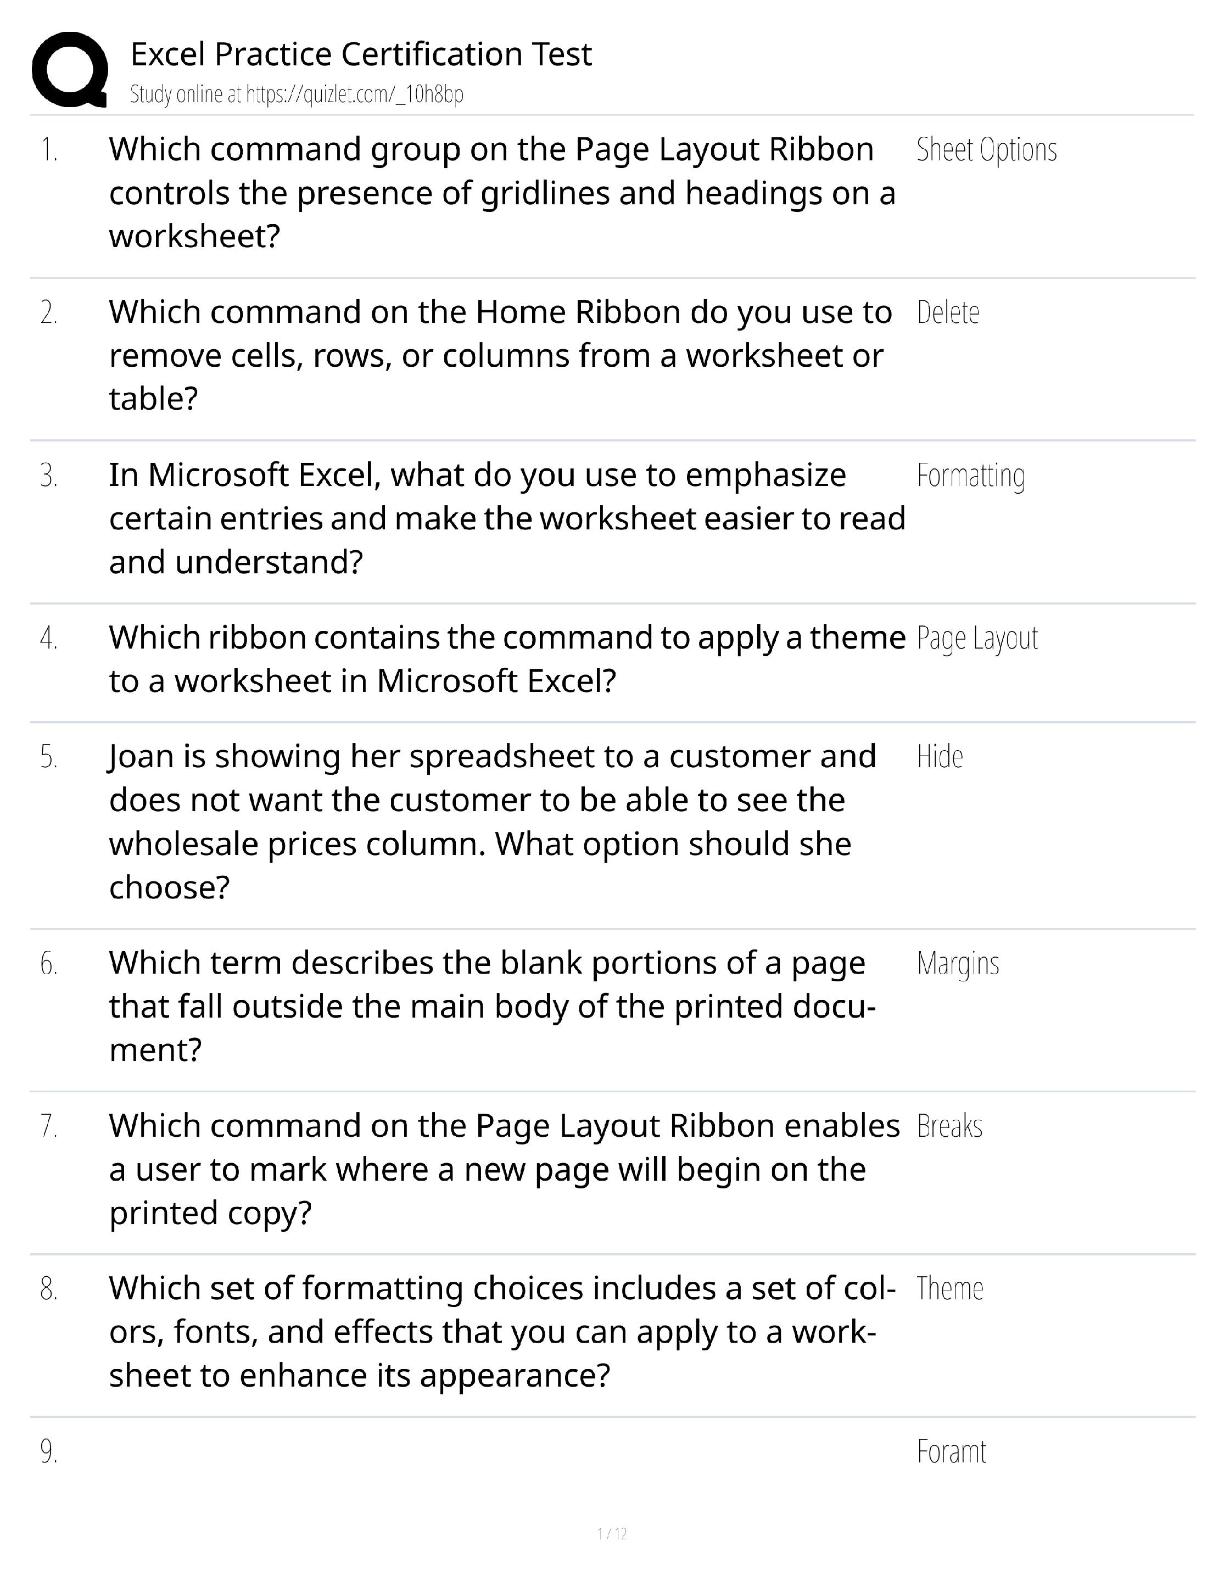Viewport: 1224px width, 1584px height.
Task: Click the question about emphasizing certain entries
Action: (x=505, y=518)
